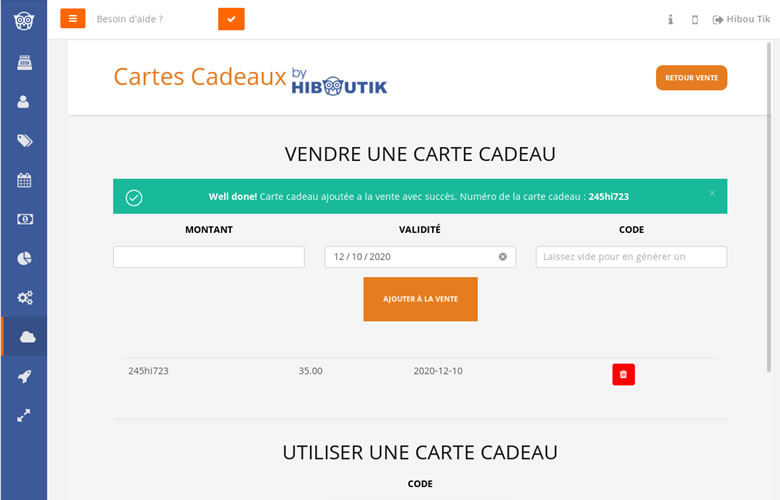Click the info icon in the top bar

pyautogui.click(x=670, y=20)
